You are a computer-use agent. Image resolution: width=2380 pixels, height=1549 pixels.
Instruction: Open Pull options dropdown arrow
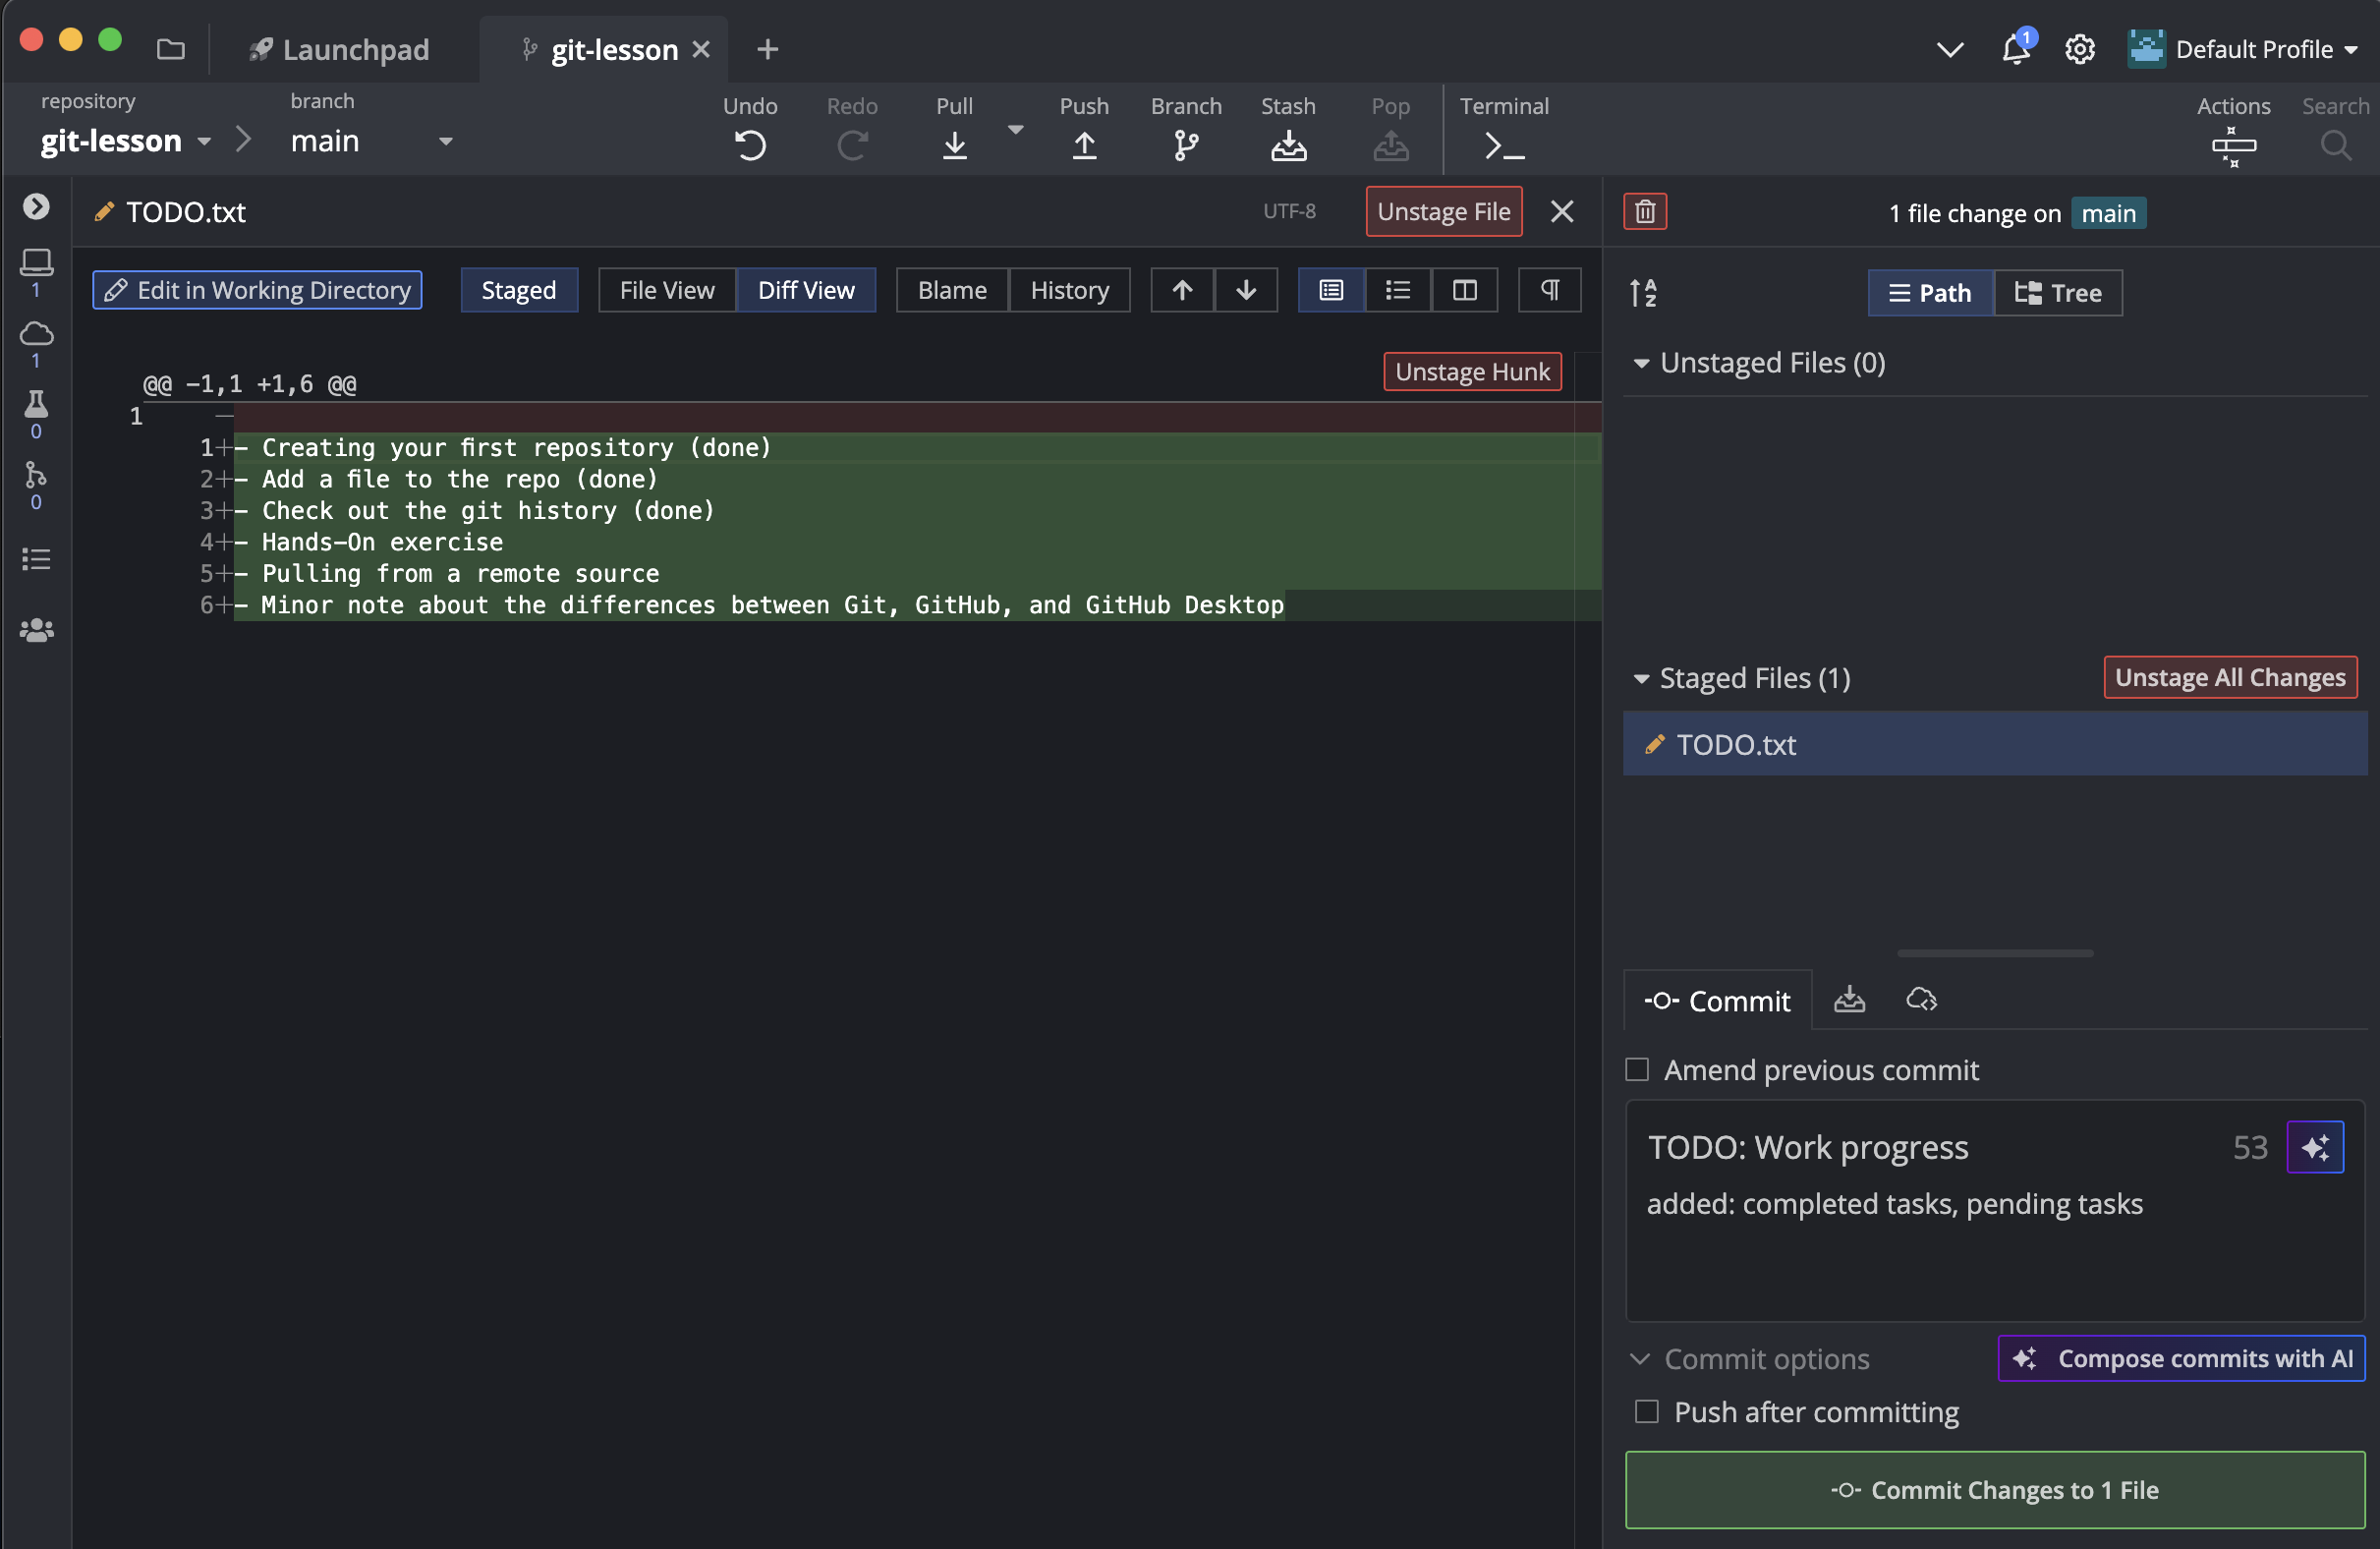pos(1015,130)
